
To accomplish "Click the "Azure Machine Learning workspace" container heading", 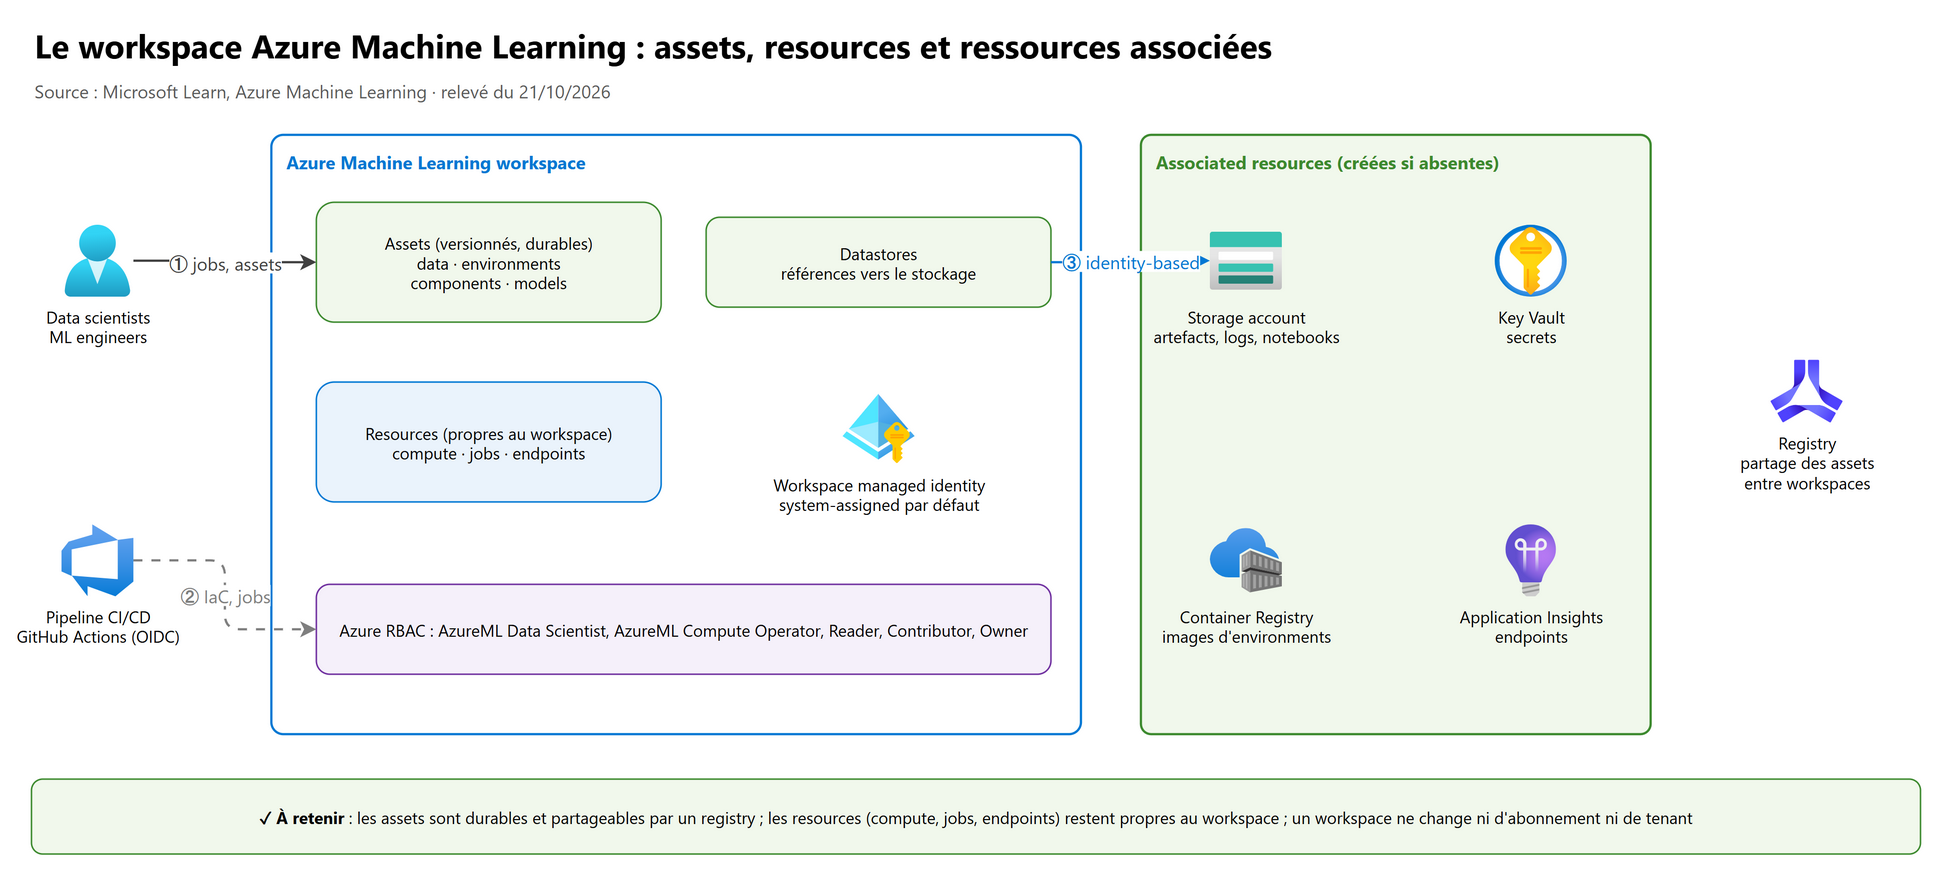I will tap(436, 163).
